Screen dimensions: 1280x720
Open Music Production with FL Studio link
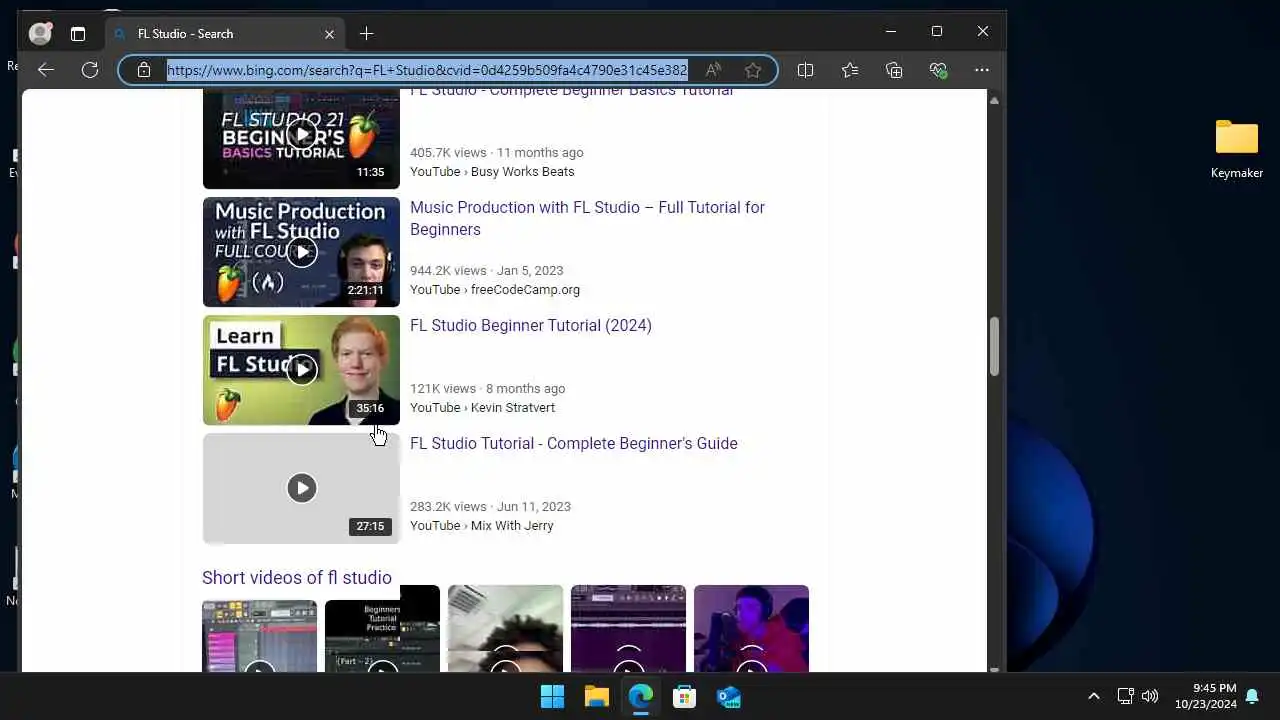coord(587,218)
